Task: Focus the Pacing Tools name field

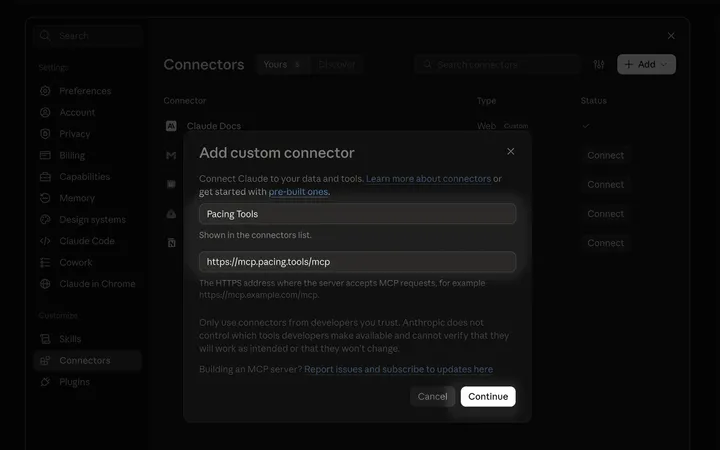Action: [x=357, y=214]
